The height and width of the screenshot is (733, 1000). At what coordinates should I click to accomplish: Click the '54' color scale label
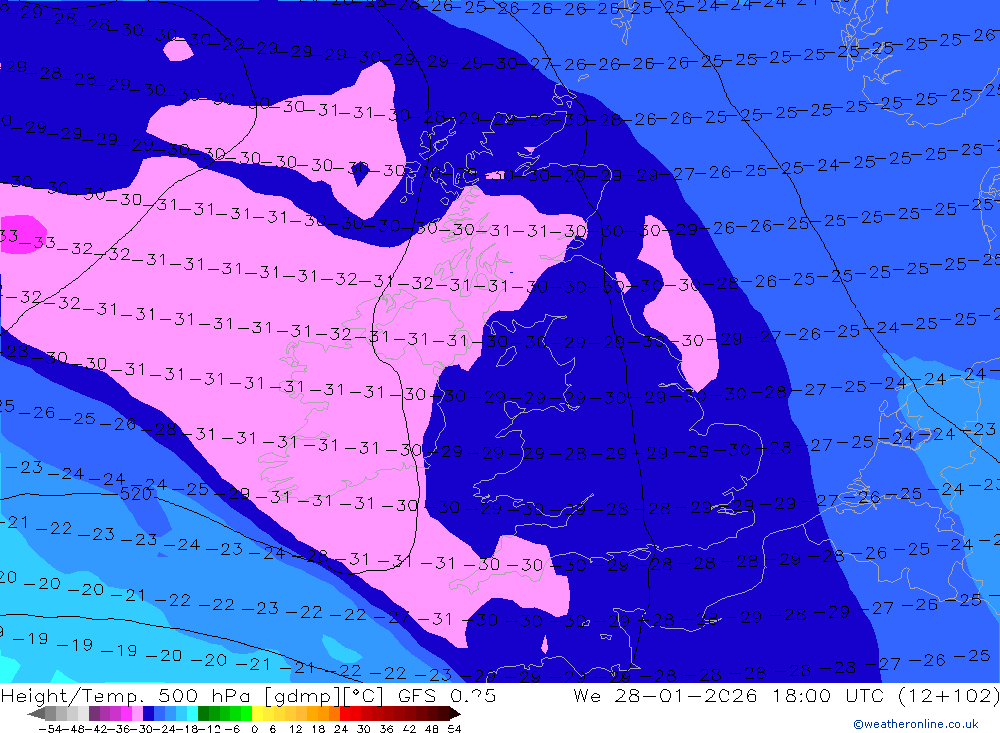[454, 729]
